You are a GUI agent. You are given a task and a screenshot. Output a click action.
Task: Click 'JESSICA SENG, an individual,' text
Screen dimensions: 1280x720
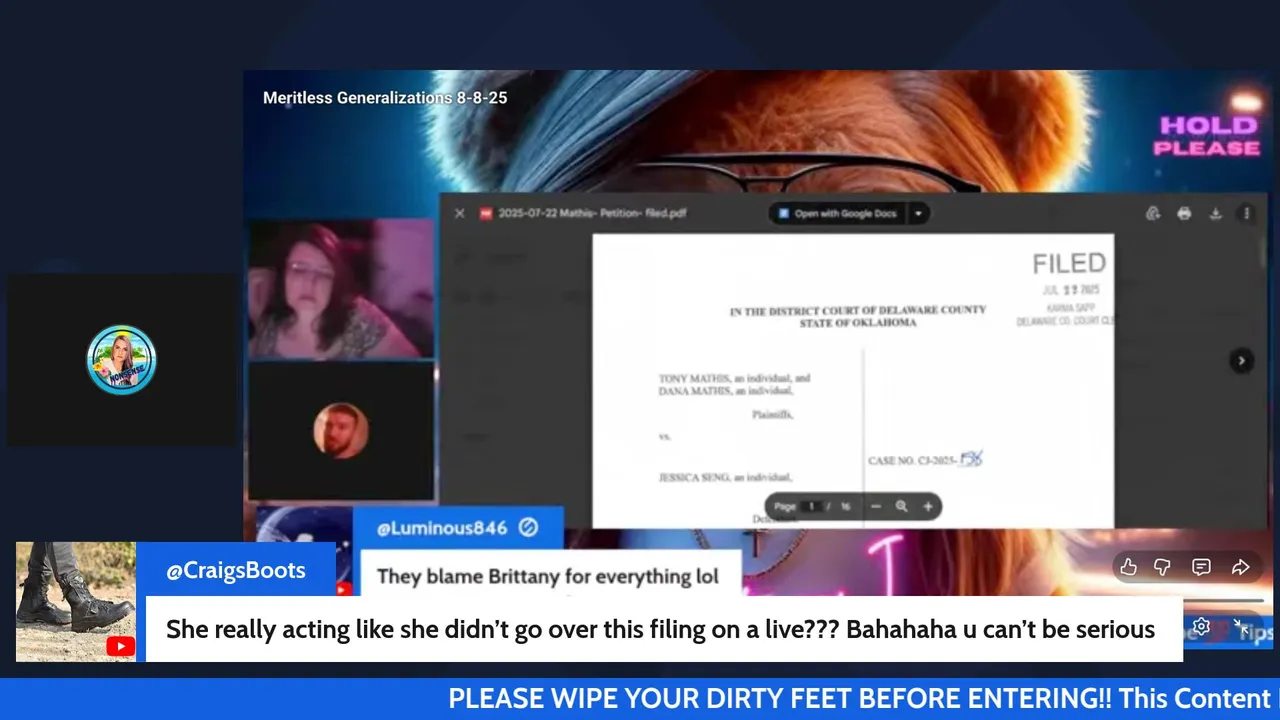pyautogui.click(x=725, y=478)
